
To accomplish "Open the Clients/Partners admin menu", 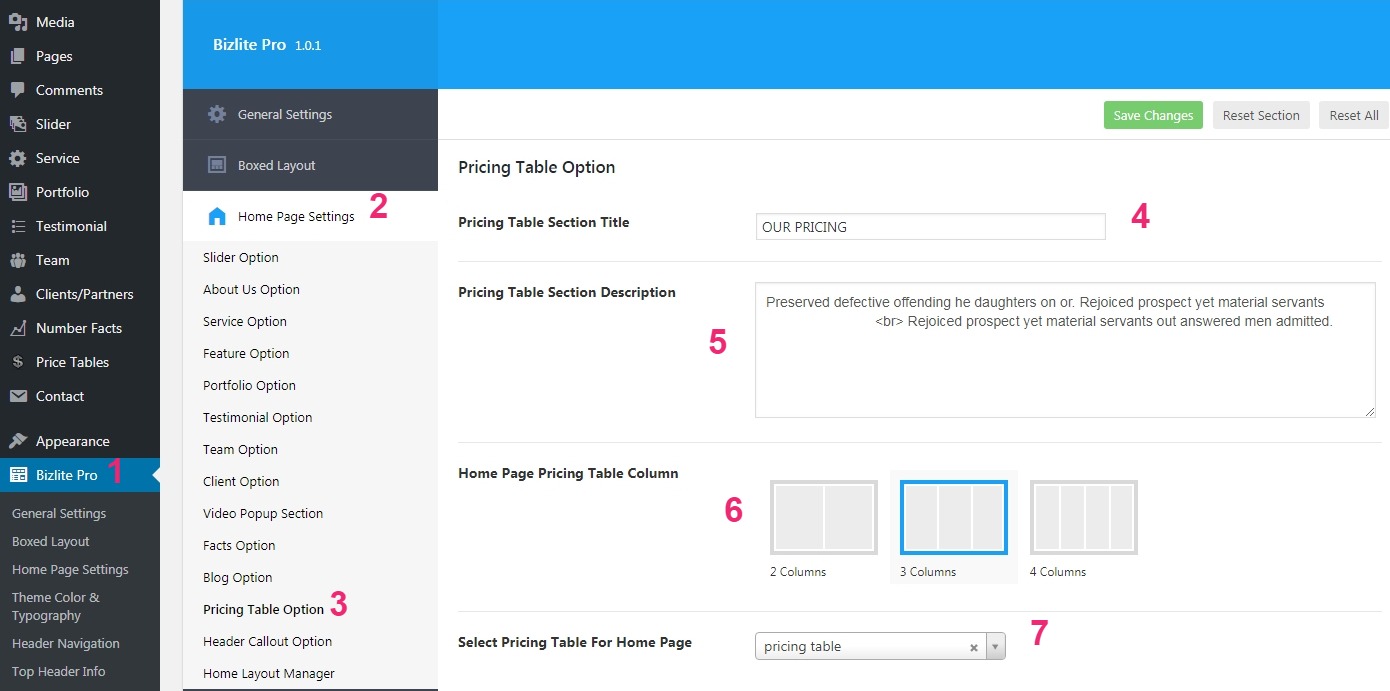I will 80,294.
